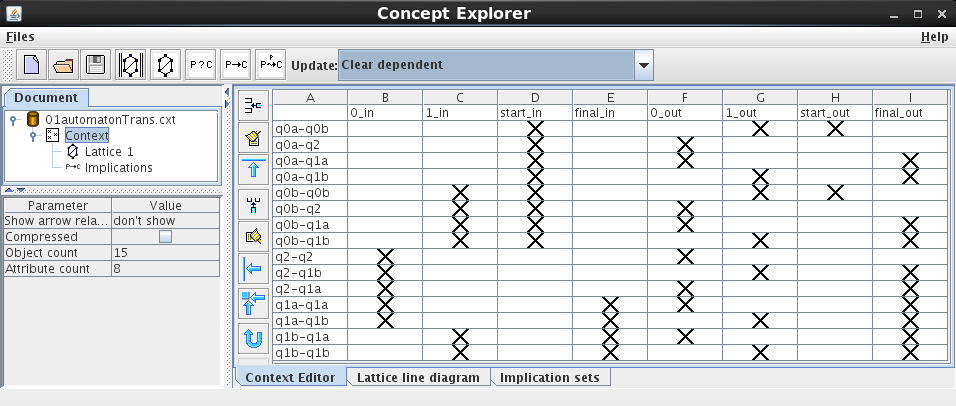Switch to Implication sets tab
Image resolution: width=956 pixels, height=406 pixels.
pos(550,378)
